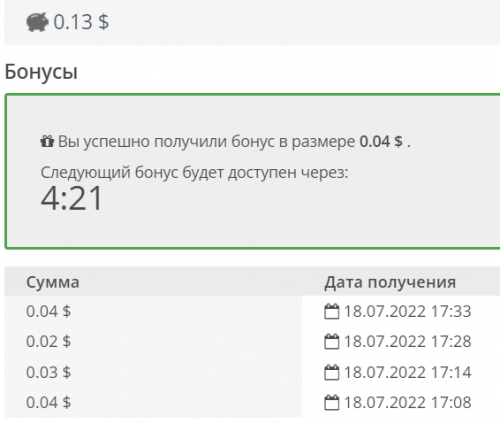Image resolution: width=500 pixels, height=424 pixels.
Task: Click the date 18.07.2022 17:33
Action: [x=407, y=311]
